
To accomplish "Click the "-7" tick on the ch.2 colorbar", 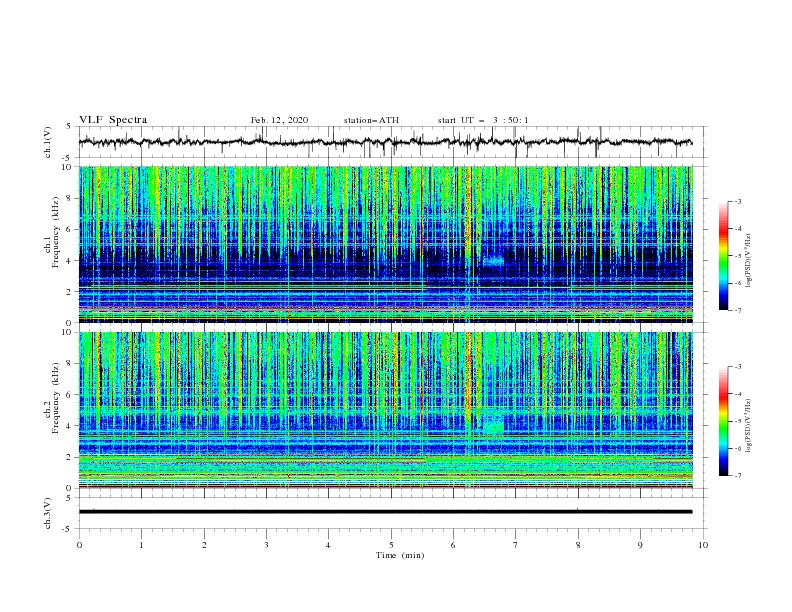I will [x=737, y=476].
